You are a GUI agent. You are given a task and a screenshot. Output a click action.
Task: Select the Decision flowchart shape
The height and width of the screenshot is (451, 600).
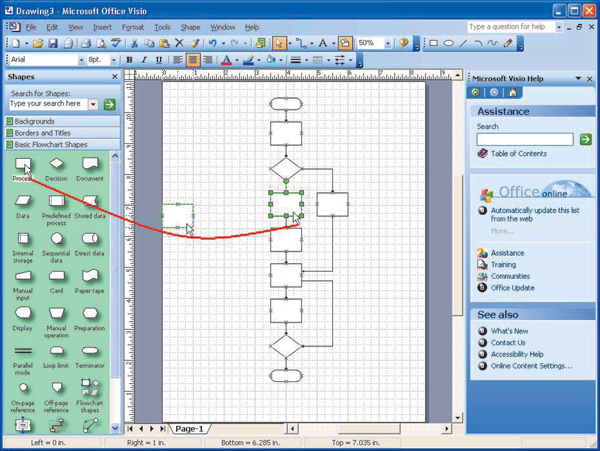point(56,164)
